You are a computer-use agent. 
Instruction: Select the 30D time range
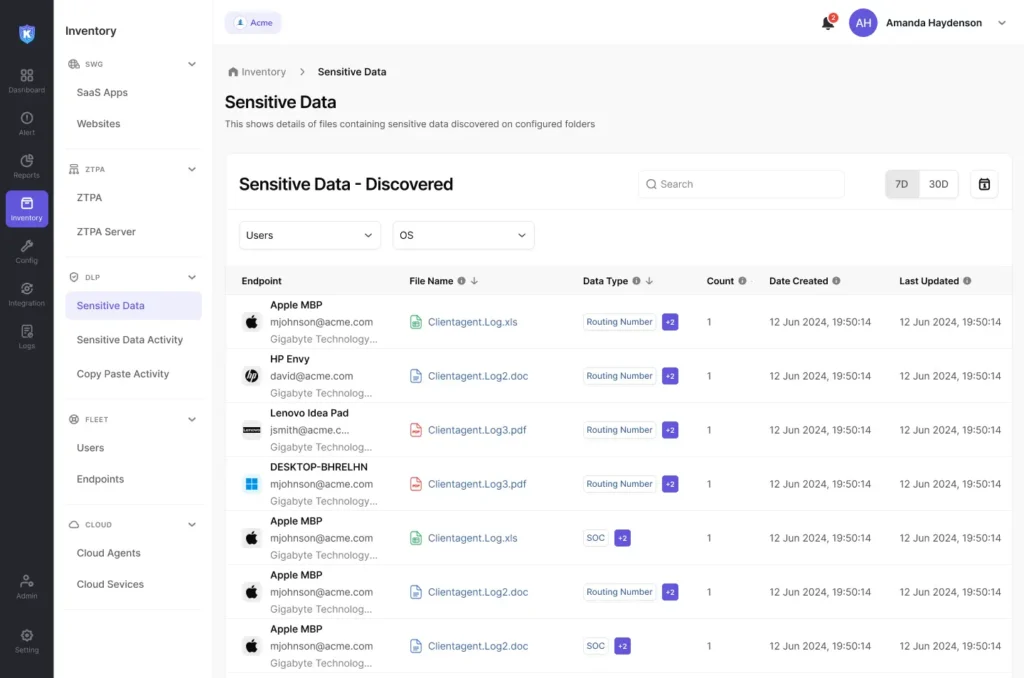(938, 184)
